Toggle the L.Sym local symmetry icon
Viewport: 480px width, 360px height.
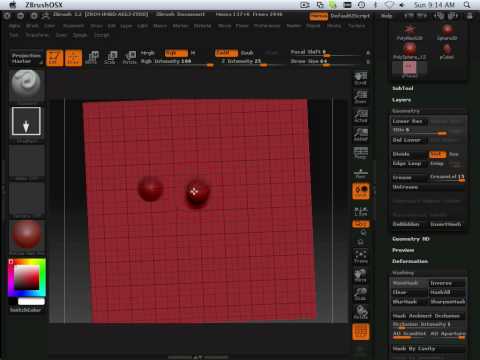pyautogui.click(x=361, y=211)
